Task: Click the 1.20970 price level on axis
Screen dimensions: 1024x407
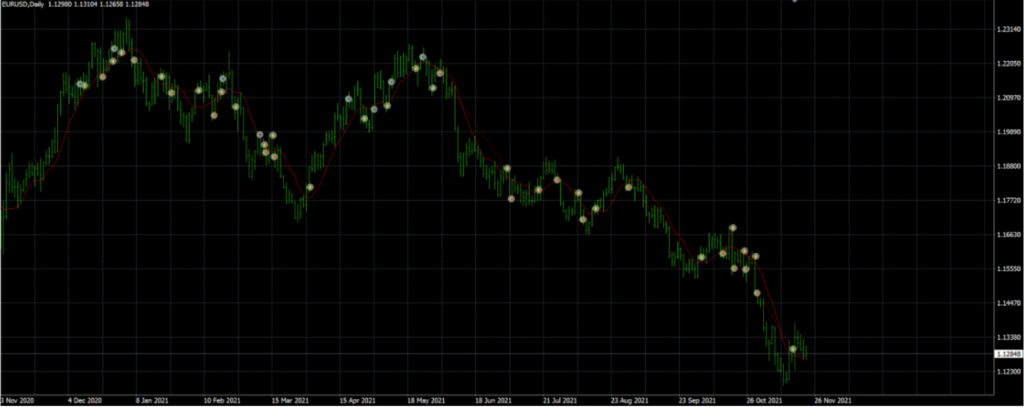Action: click(1008, 98)
